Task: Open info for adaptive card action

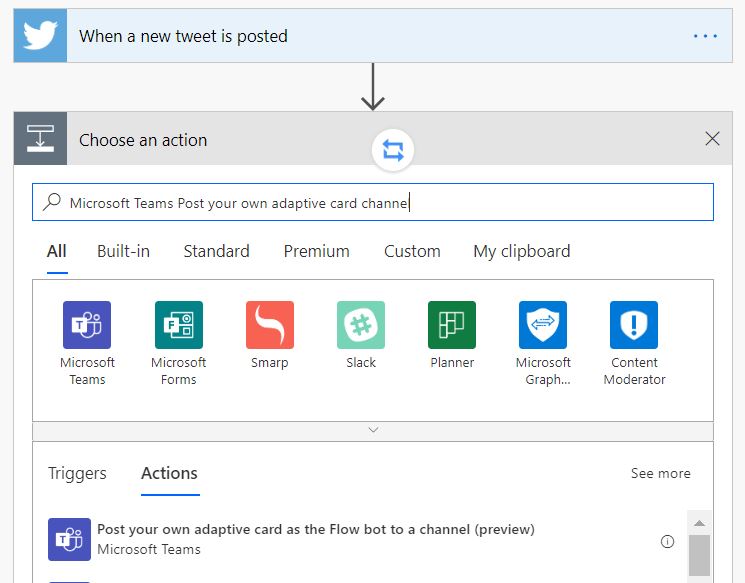Action: tap(667, 541)
